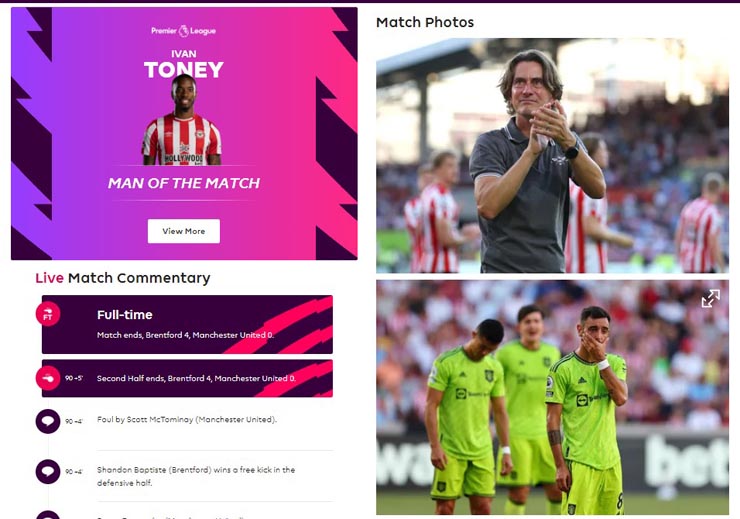Click the Shandon Baptiste free kick bubble icon
This screenshot has height=519, width=740.
coord(48,471)
